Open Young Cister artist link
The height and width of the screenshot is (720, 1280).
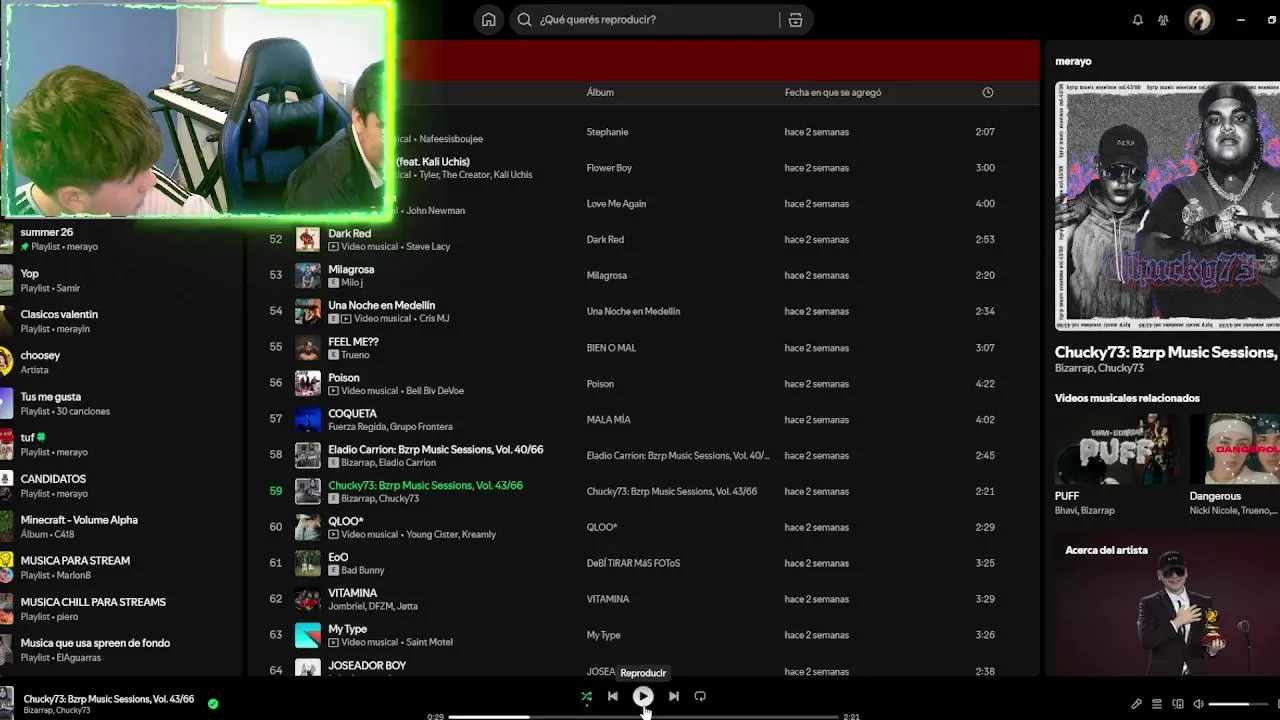(432, 535)
